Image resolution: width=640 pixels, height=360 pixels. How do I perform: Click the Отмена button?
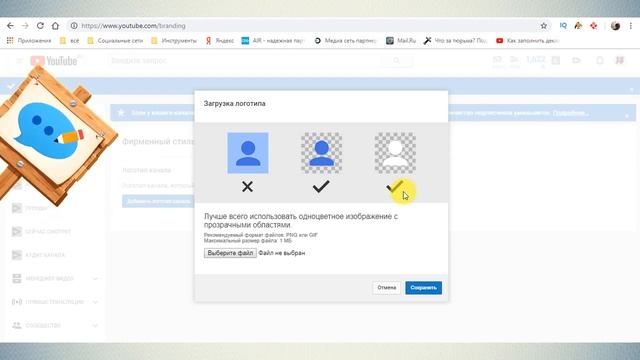pyautogui.click(x=387, y=288)
